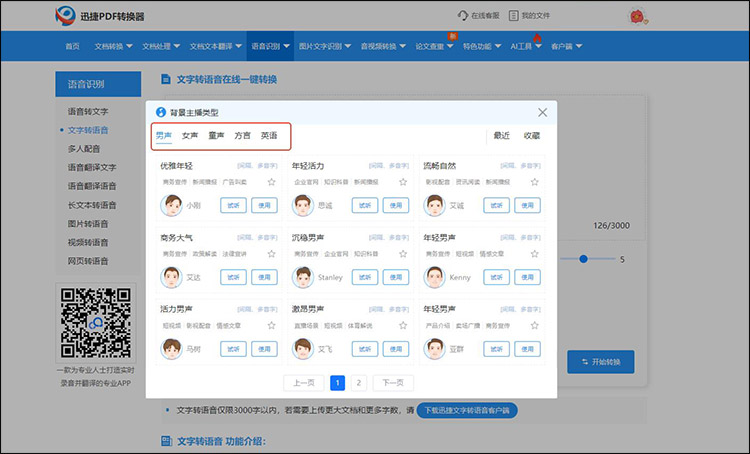This screenshot has height=454, width=750.
Task: Click 下载迅捷文字转语音客户端 button
Action: pyautogui.click(x=467, y=410)
